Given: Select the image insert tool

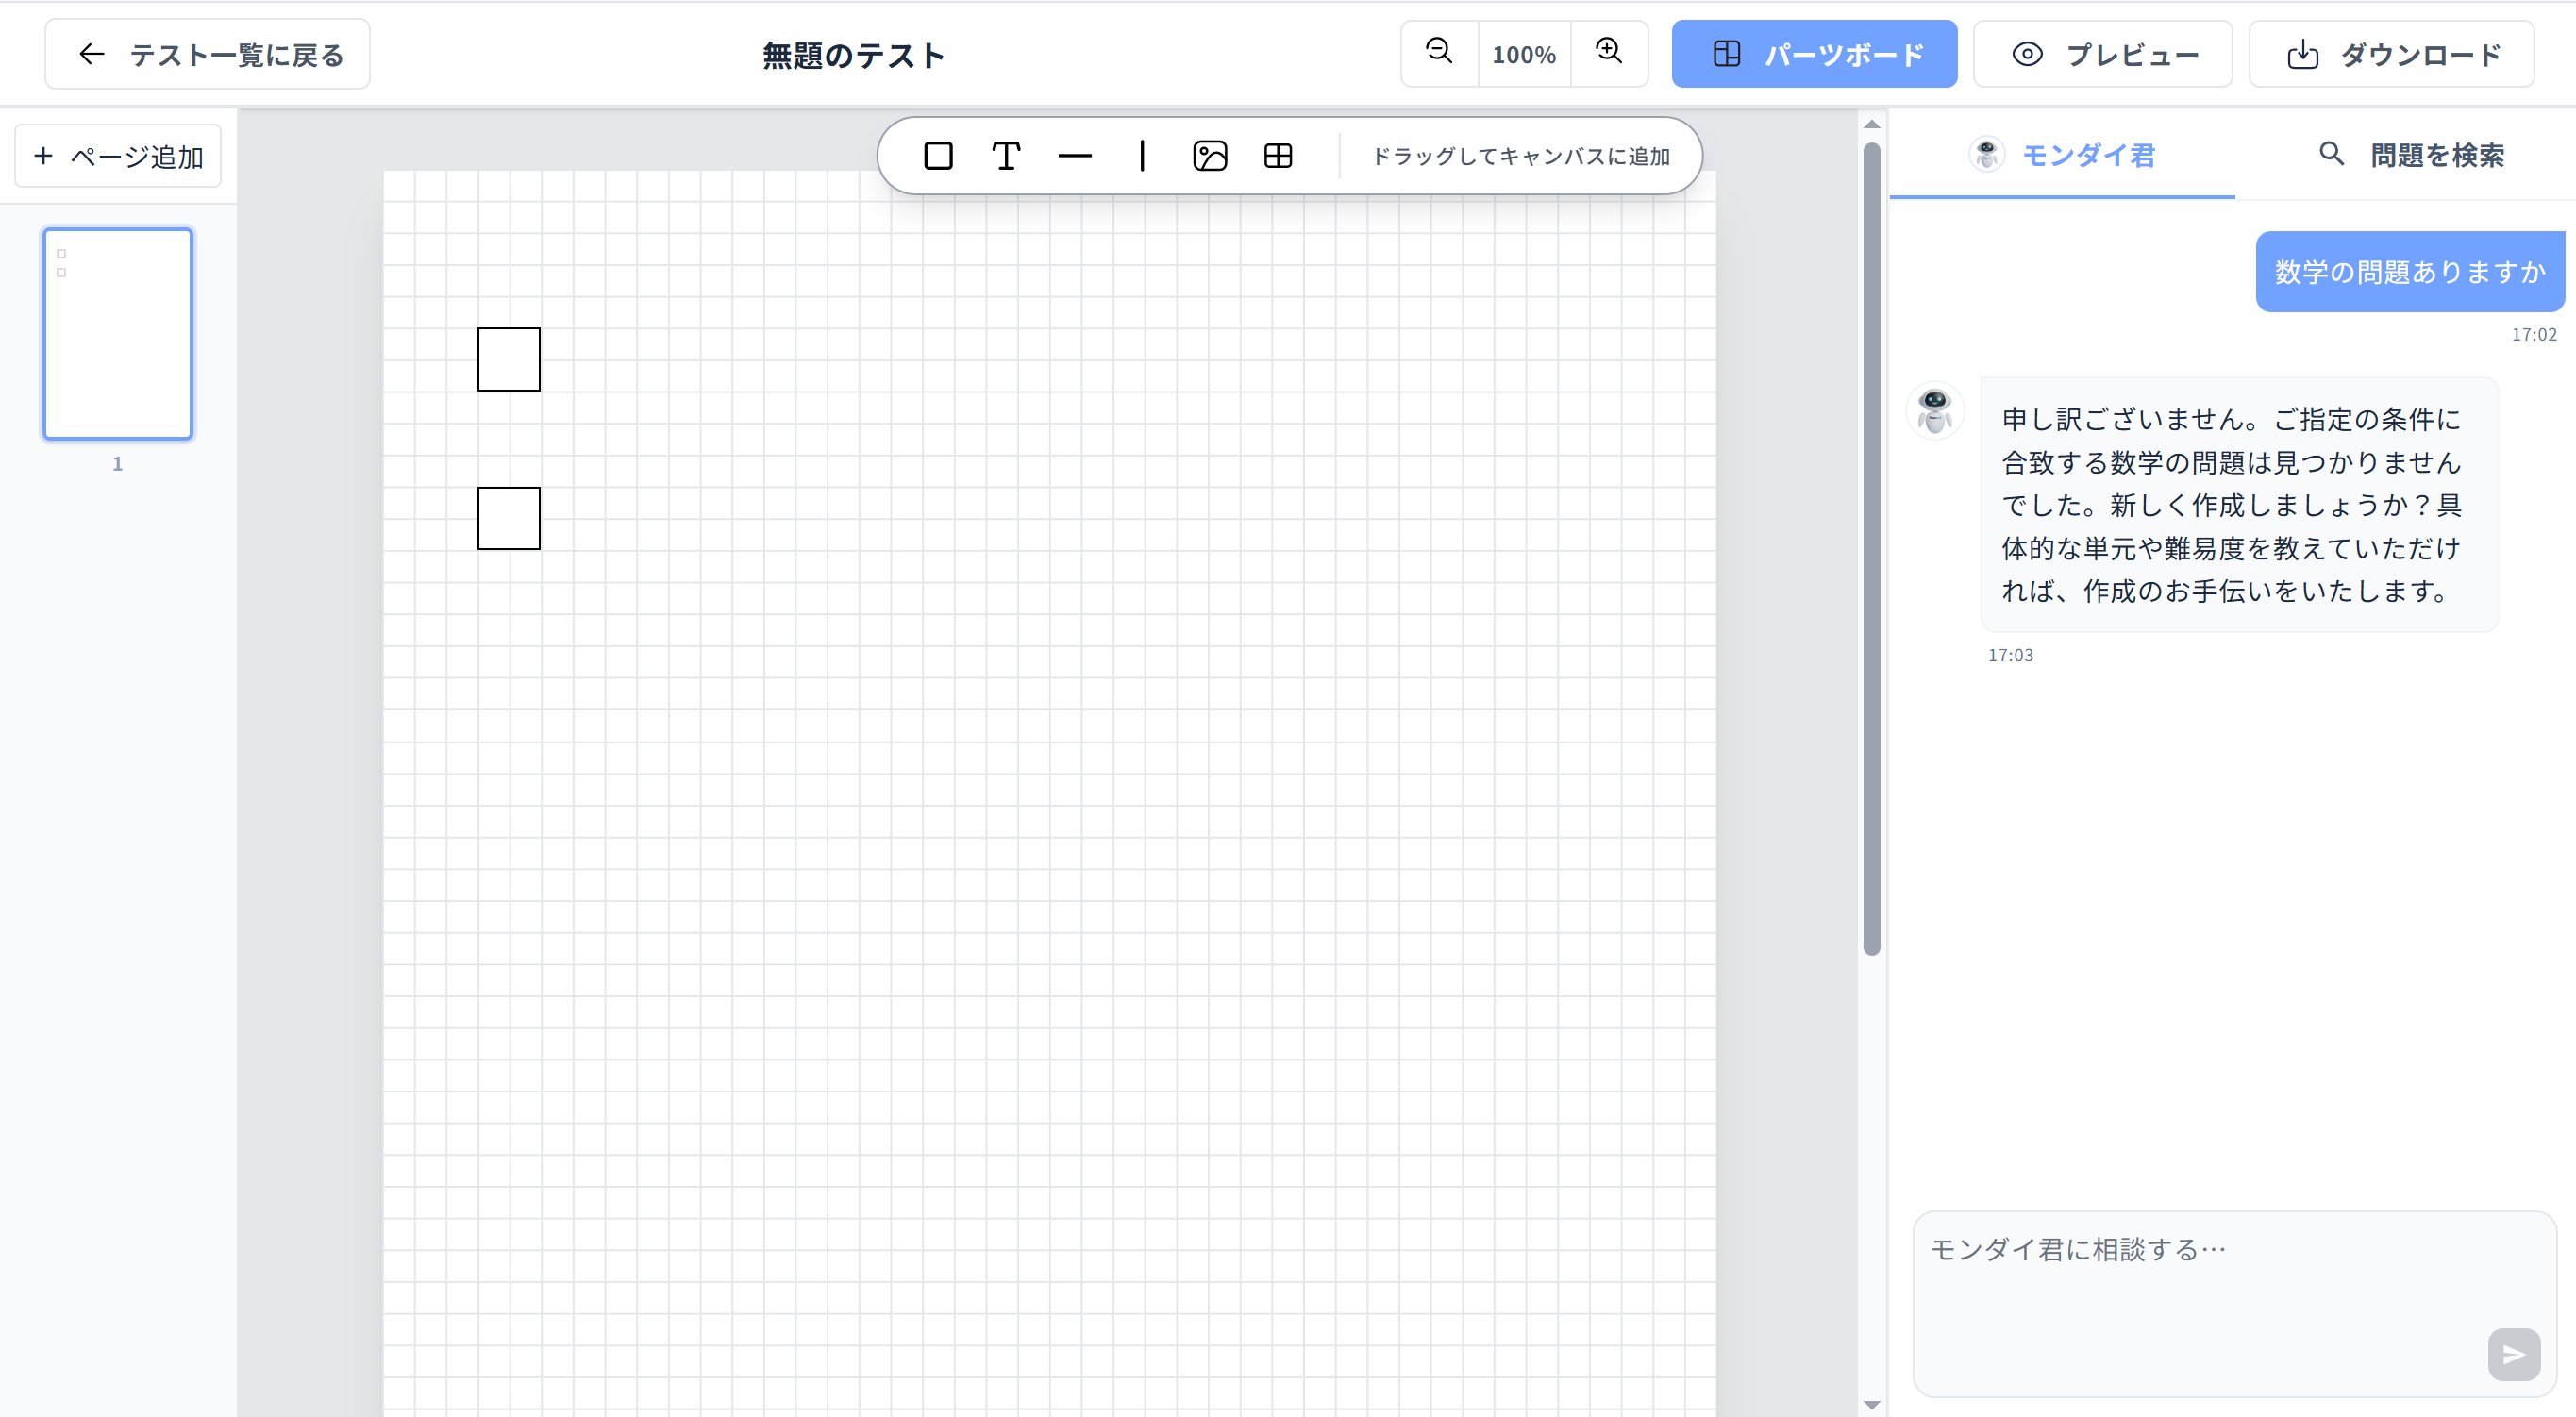Looking at the screenshot, I should coord(1210,156).
